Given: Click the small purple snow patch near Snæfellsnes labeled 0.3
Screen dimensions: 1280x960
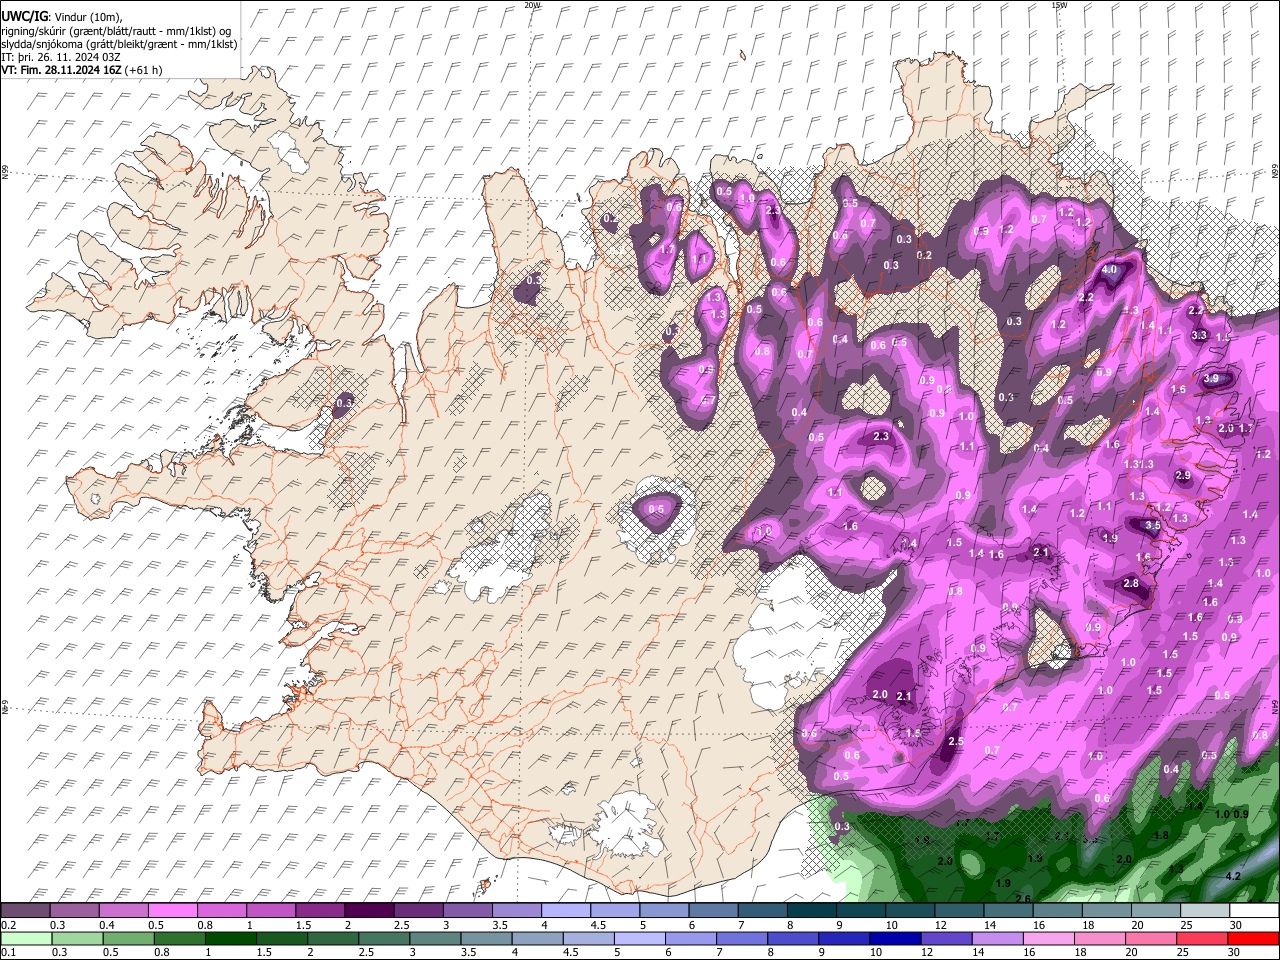Looking at the screenshot, I should coord(343,403).
